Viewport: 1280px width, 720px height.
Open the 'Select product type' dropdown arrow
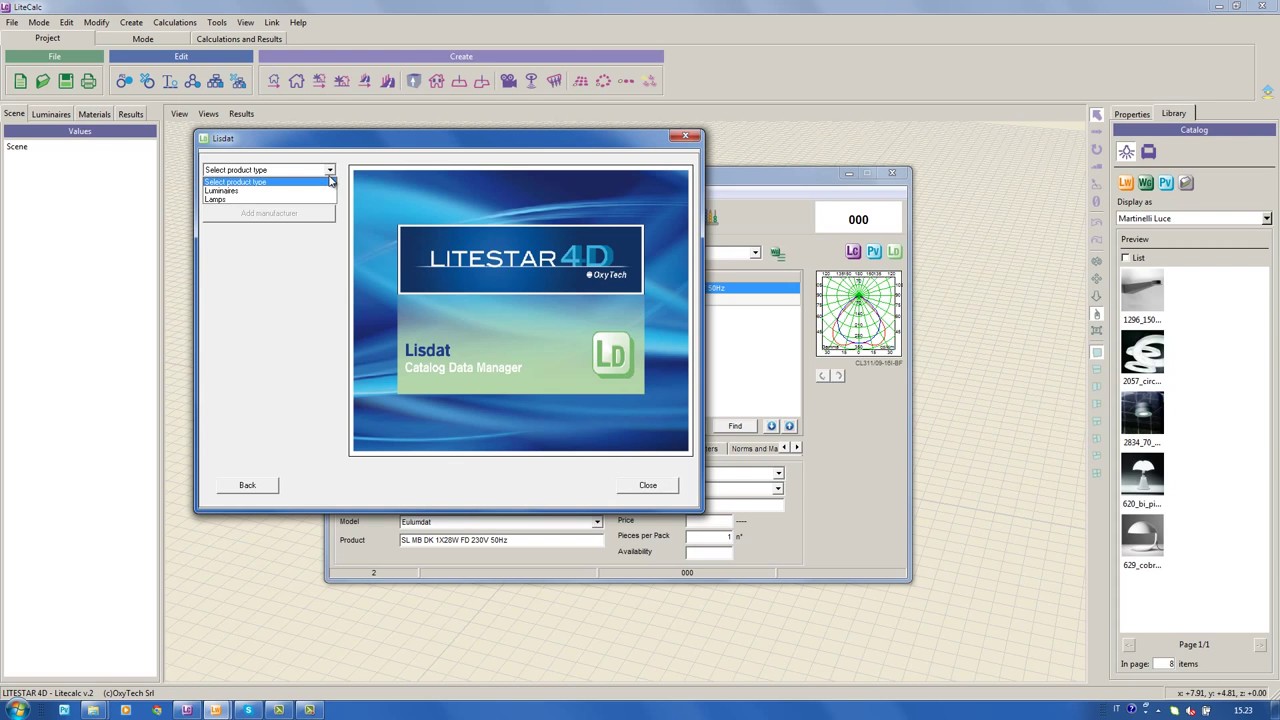tap(329, 170)
